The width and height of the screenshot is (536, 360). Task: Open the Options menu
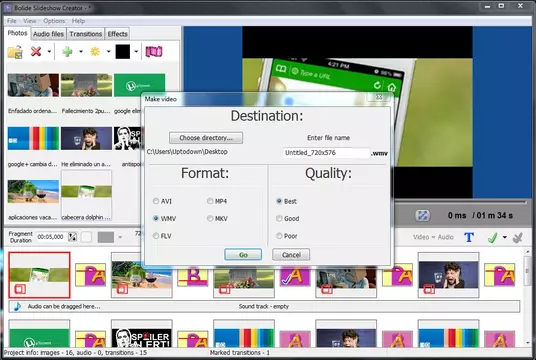click(54, 21)
